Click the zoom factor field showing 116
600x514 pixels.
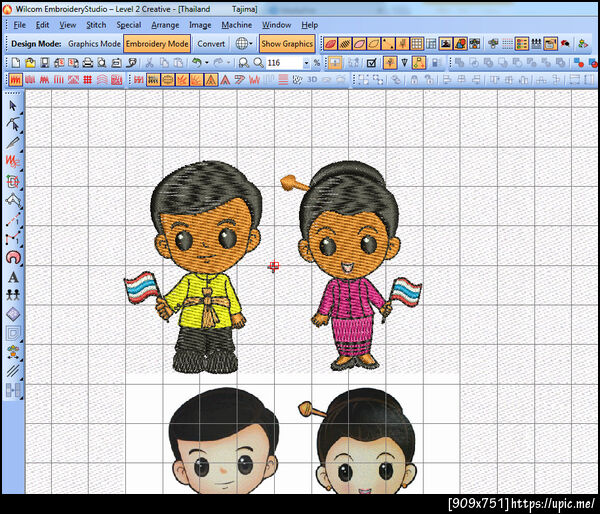(x=284, y=63)
